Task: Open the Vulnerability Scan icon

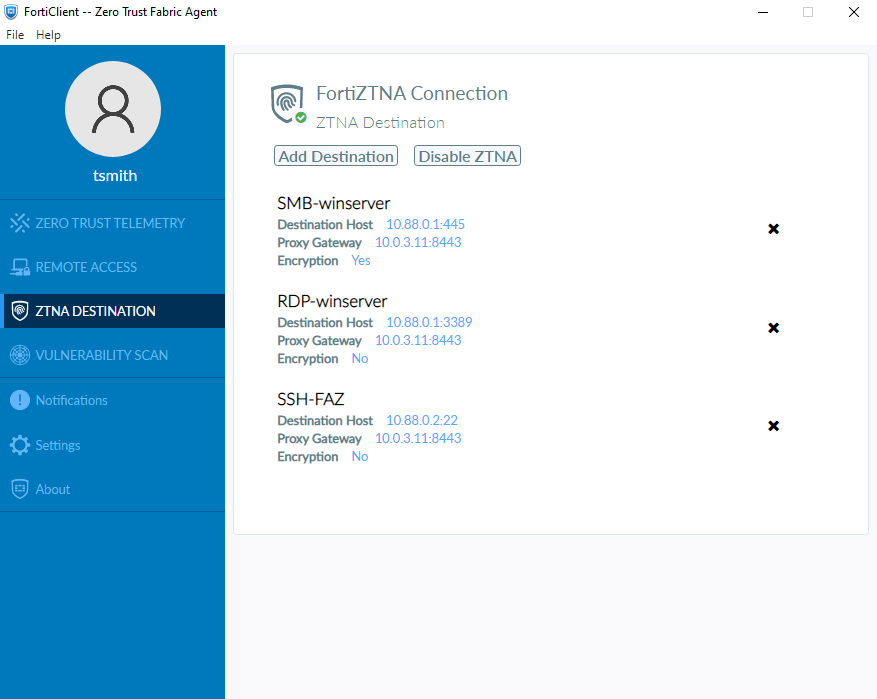Action: coord(20,354)
